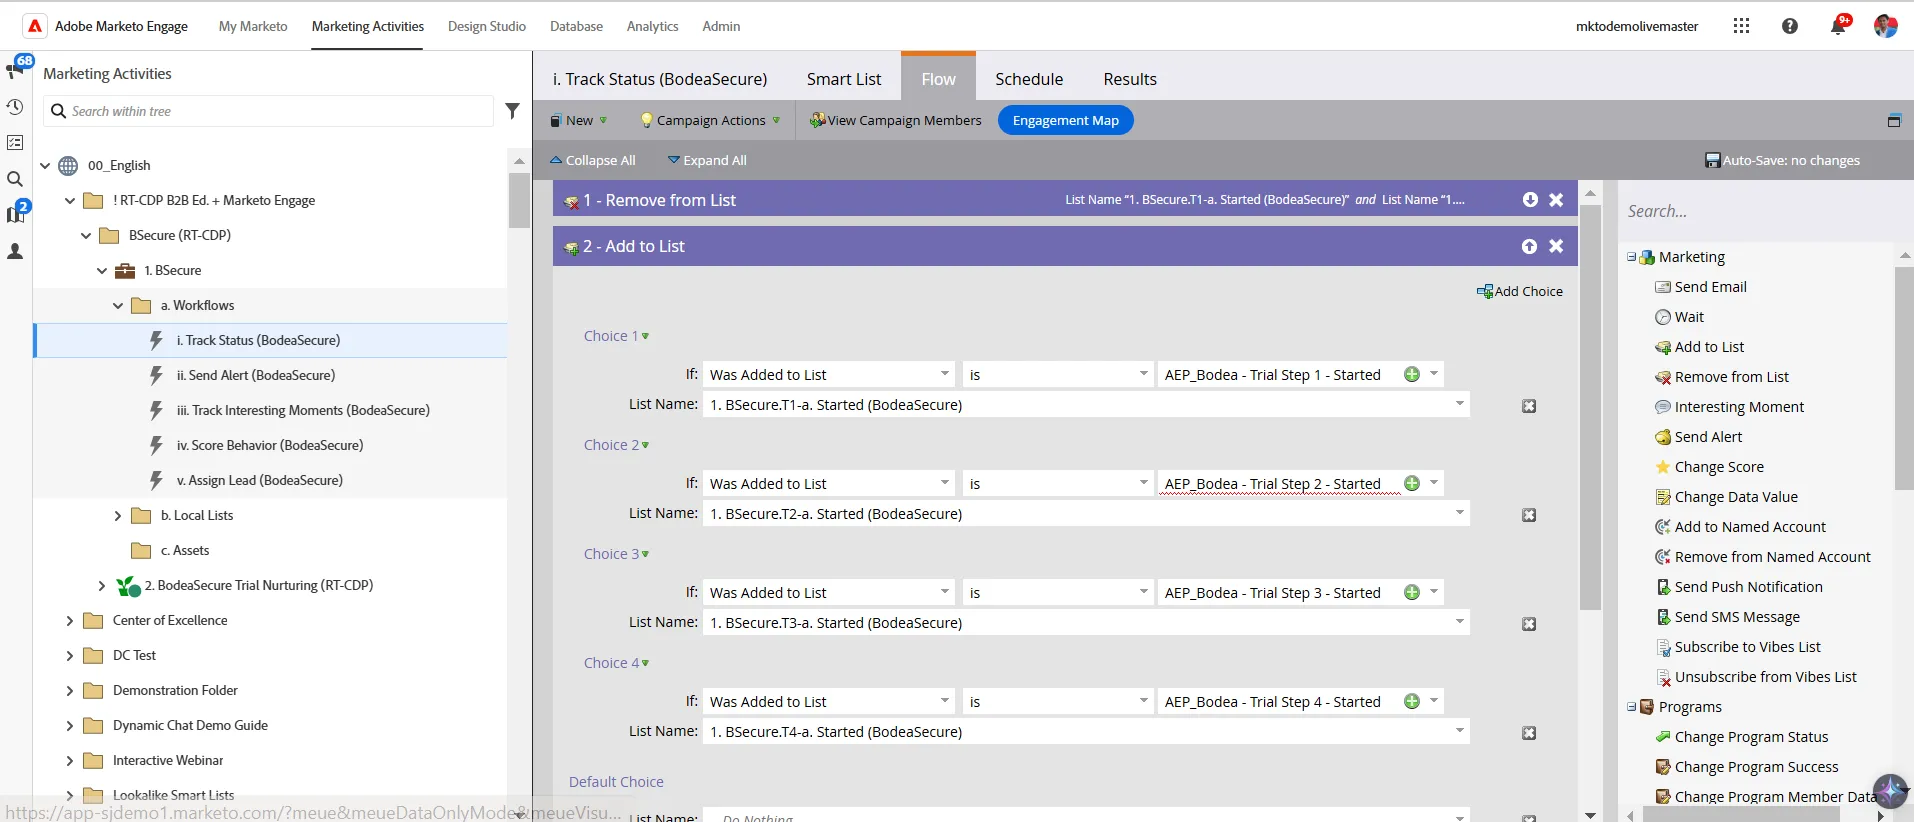Image resolution: width=1914 pixels, height=822 pixels.
Task: Expand the b. Local Lists folder
Action: click(118, 516)
